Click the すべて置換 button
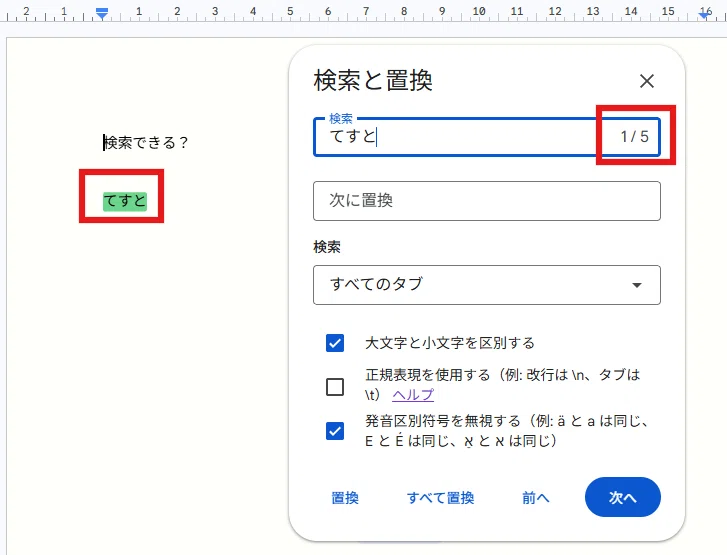 click(x=440, y=498)
